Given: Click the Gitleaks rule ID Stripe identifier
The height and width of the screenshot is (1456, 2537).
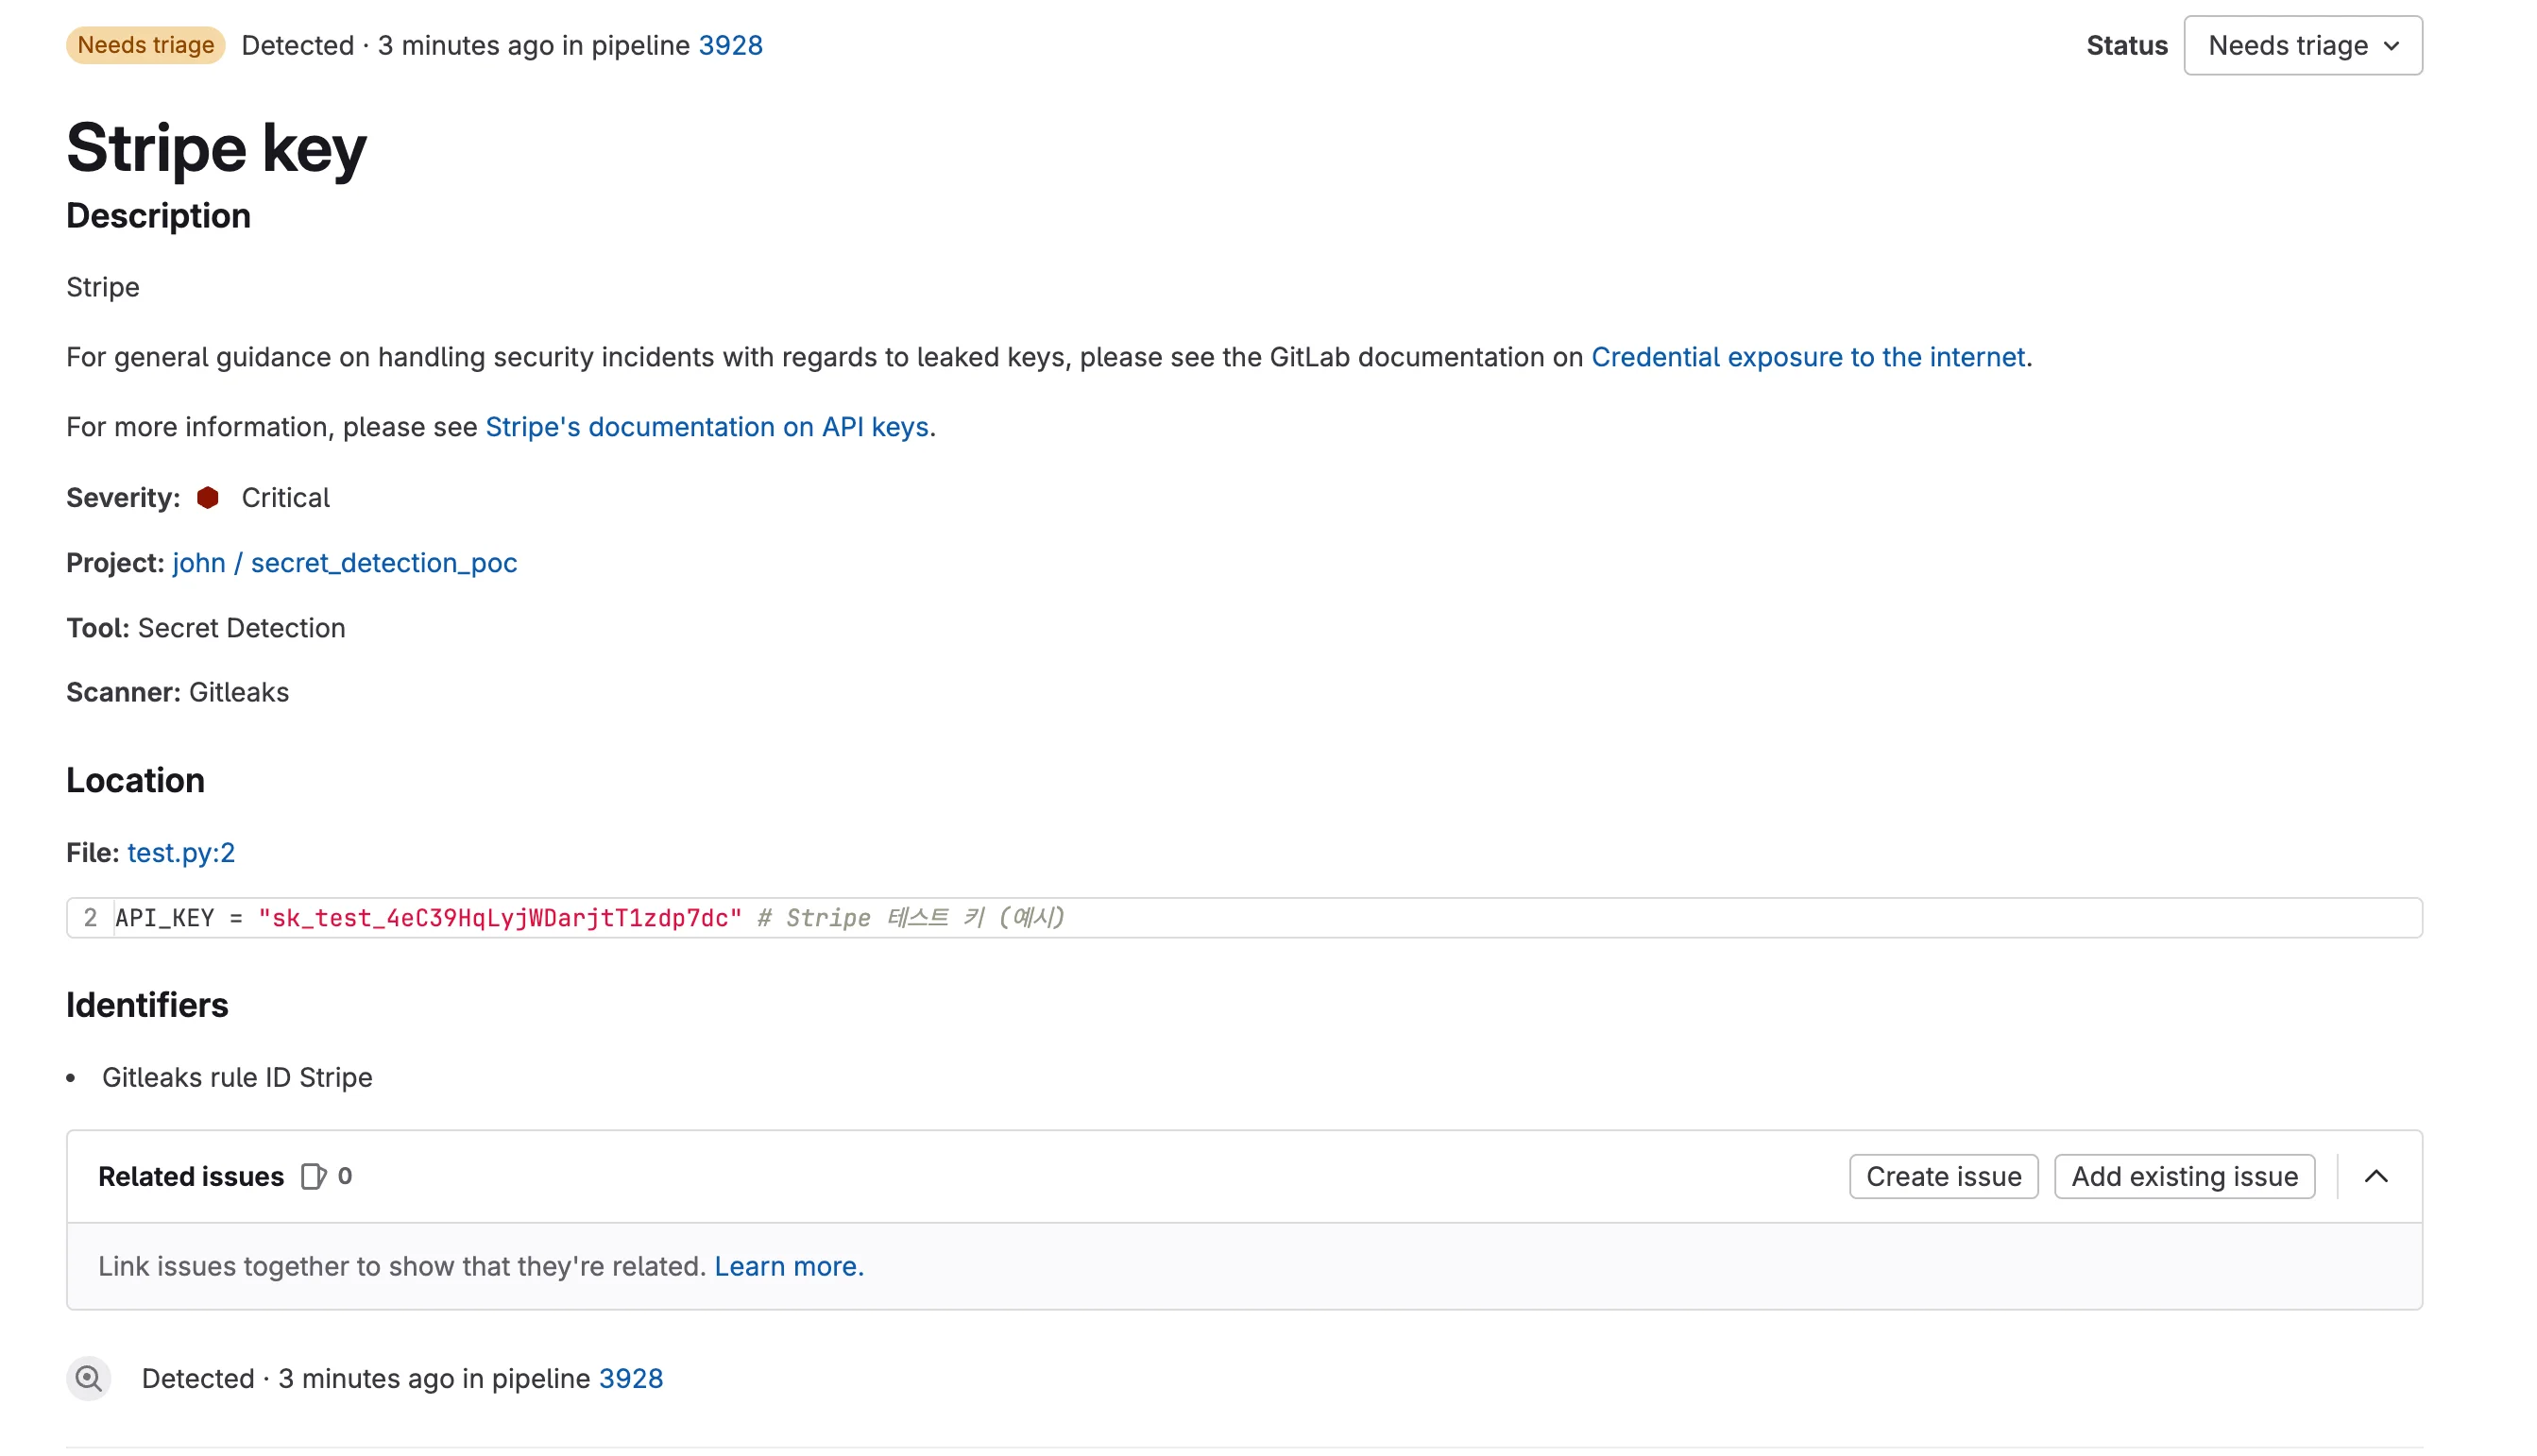Looking at the screenshot, I should pyautogui.click(x=237, y=1078).
